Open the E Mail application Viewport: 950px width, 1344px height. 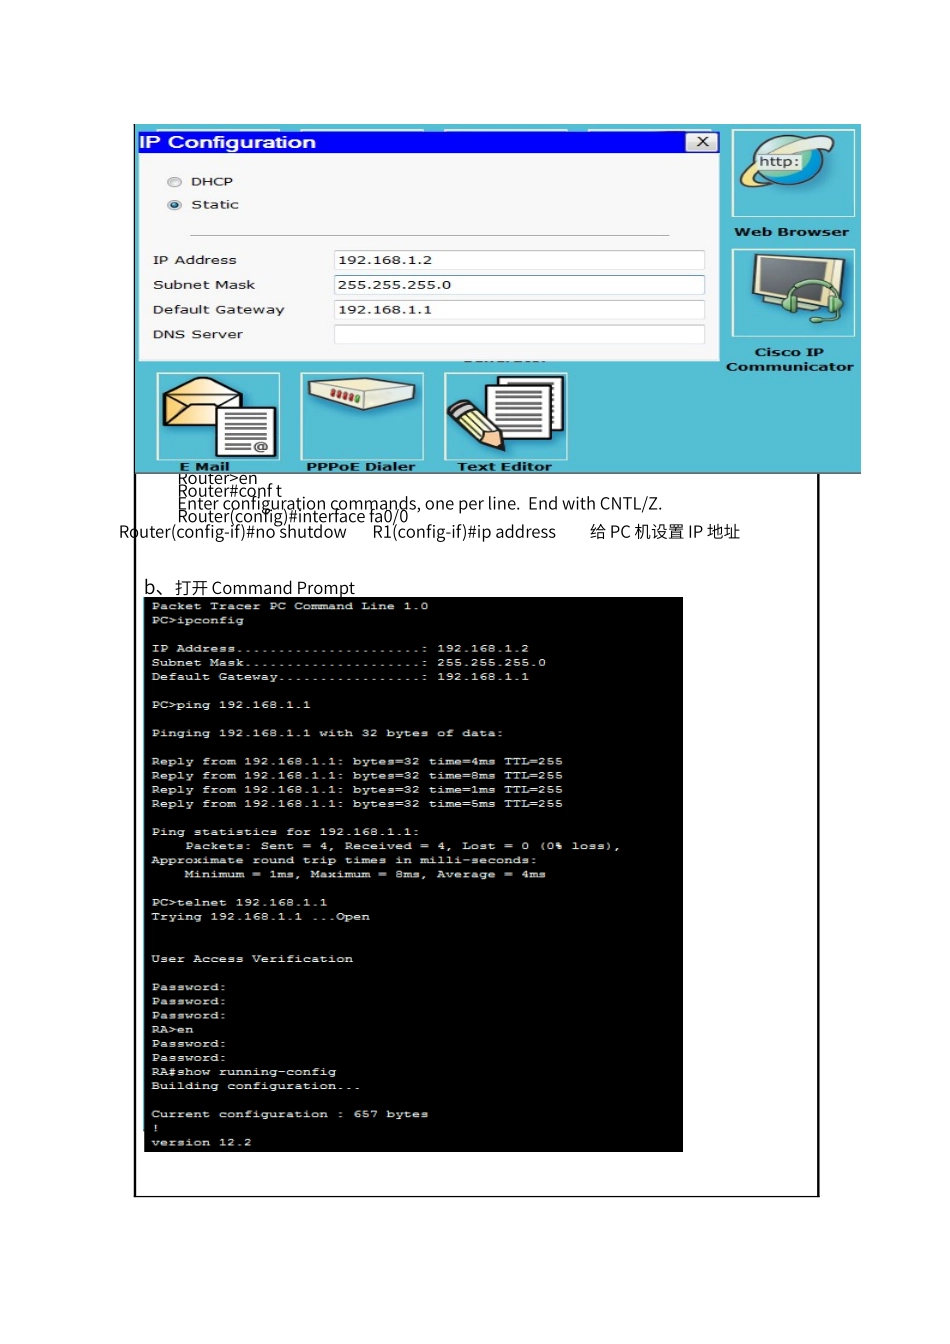coord(219,416)
